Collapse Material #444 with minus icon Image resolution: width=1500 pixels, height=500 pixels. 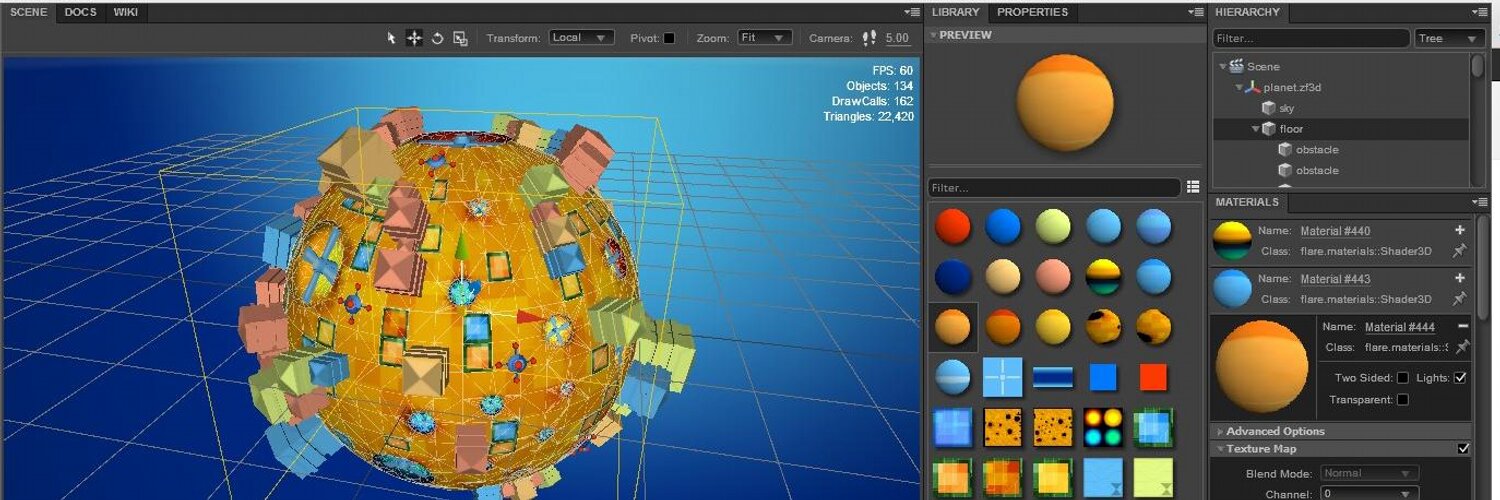pos(1462,326)
